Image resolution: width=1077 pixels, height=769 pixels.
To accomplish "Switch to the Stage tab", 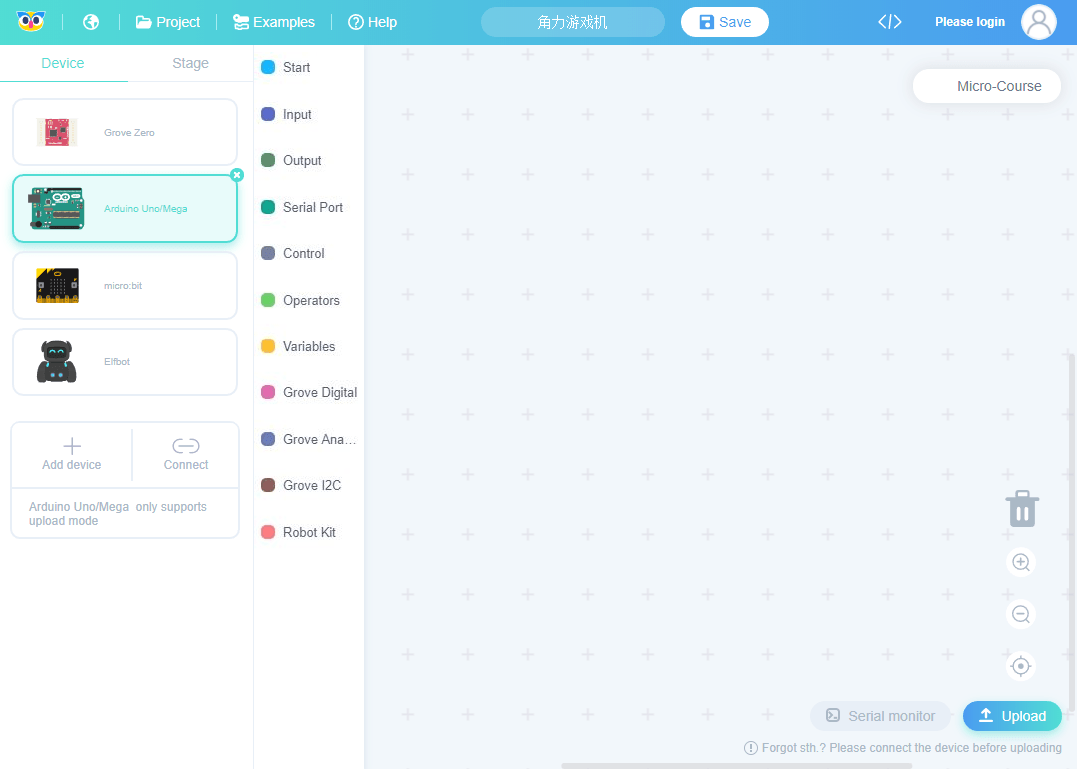I will pos(190,63).
